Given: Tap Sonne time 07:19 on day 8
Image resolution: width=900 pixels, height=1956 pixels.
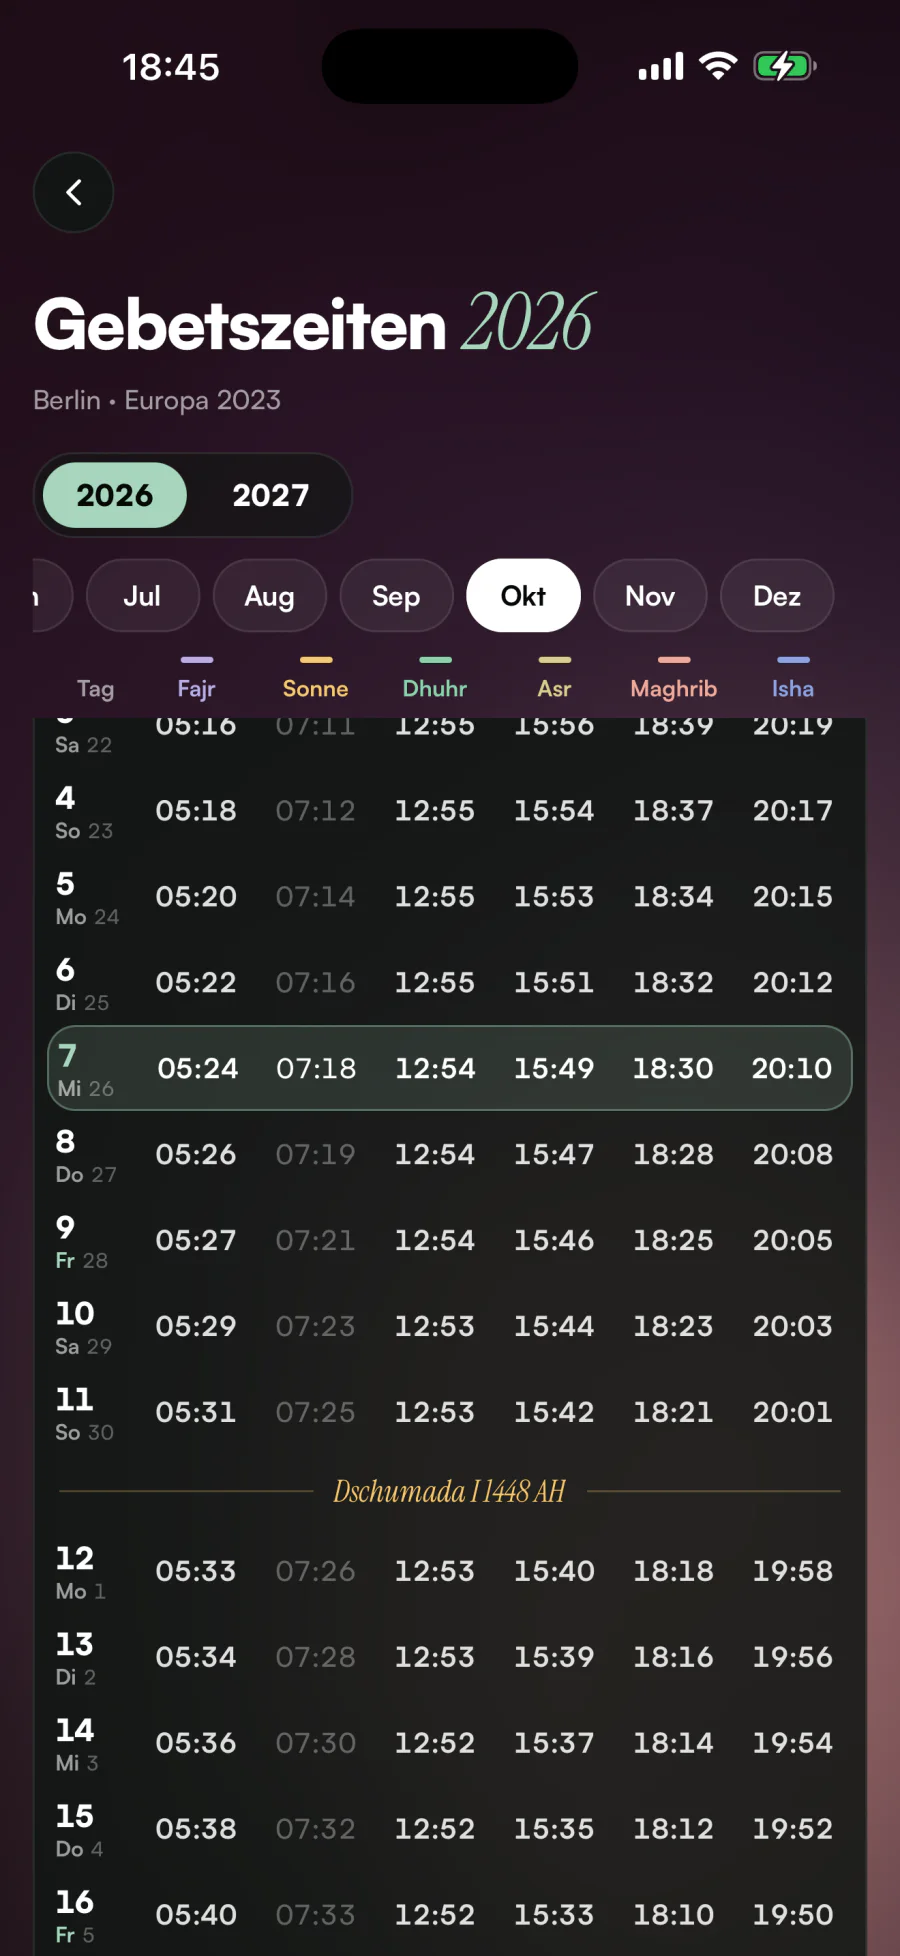Looking at the screenshot, I should [316, 1154].
